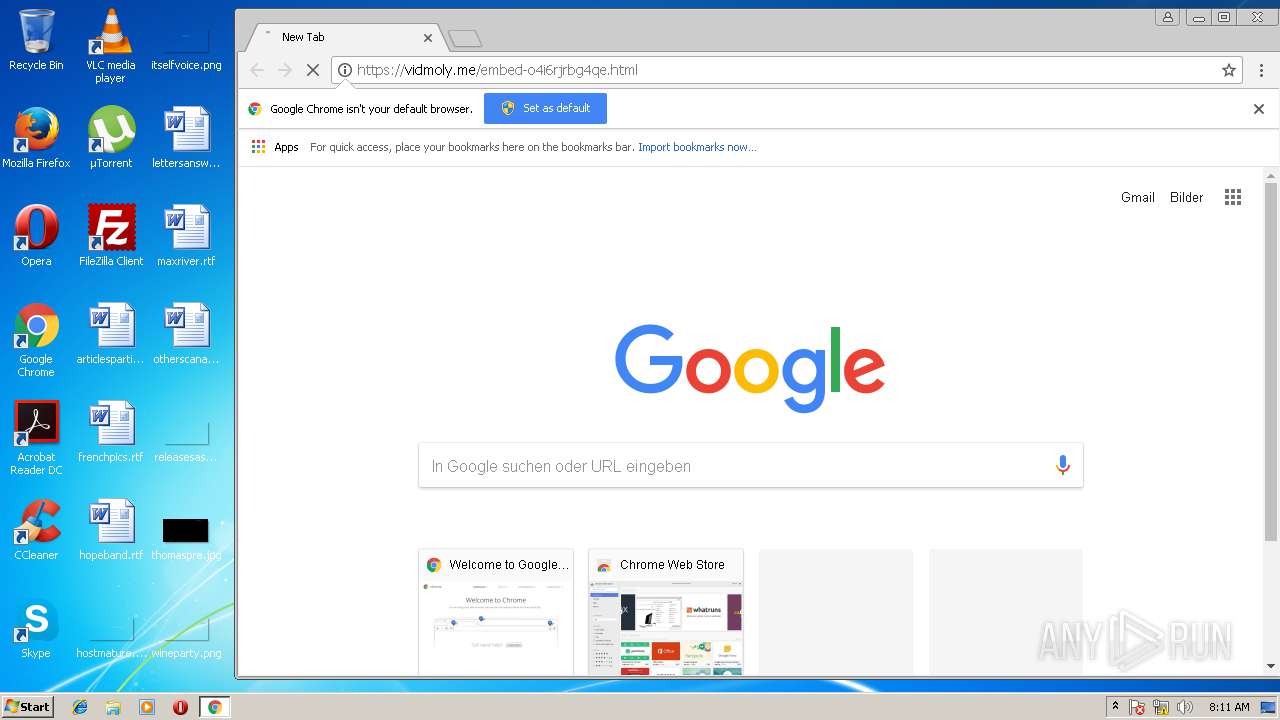The width and height of the screenshot is (1280, 720).
Task: Open the Apps shortcut in bookmarks bar
Action: [x=275, y=147]
